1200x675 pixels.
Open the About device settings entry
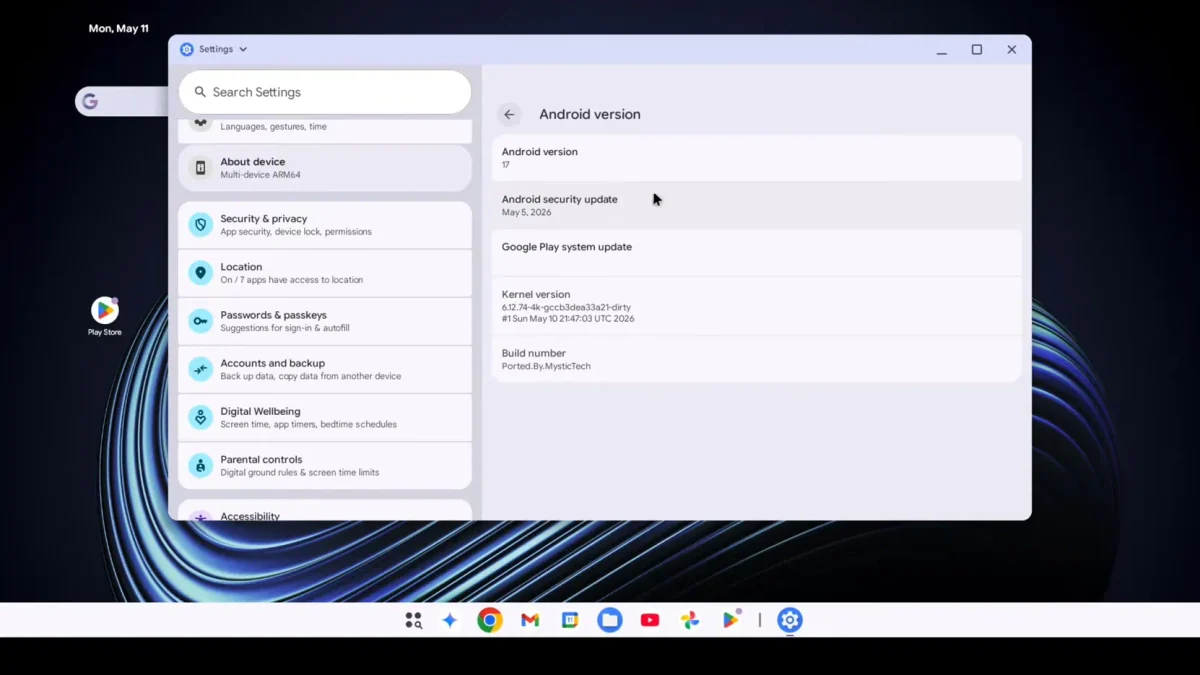coord(325,168)
